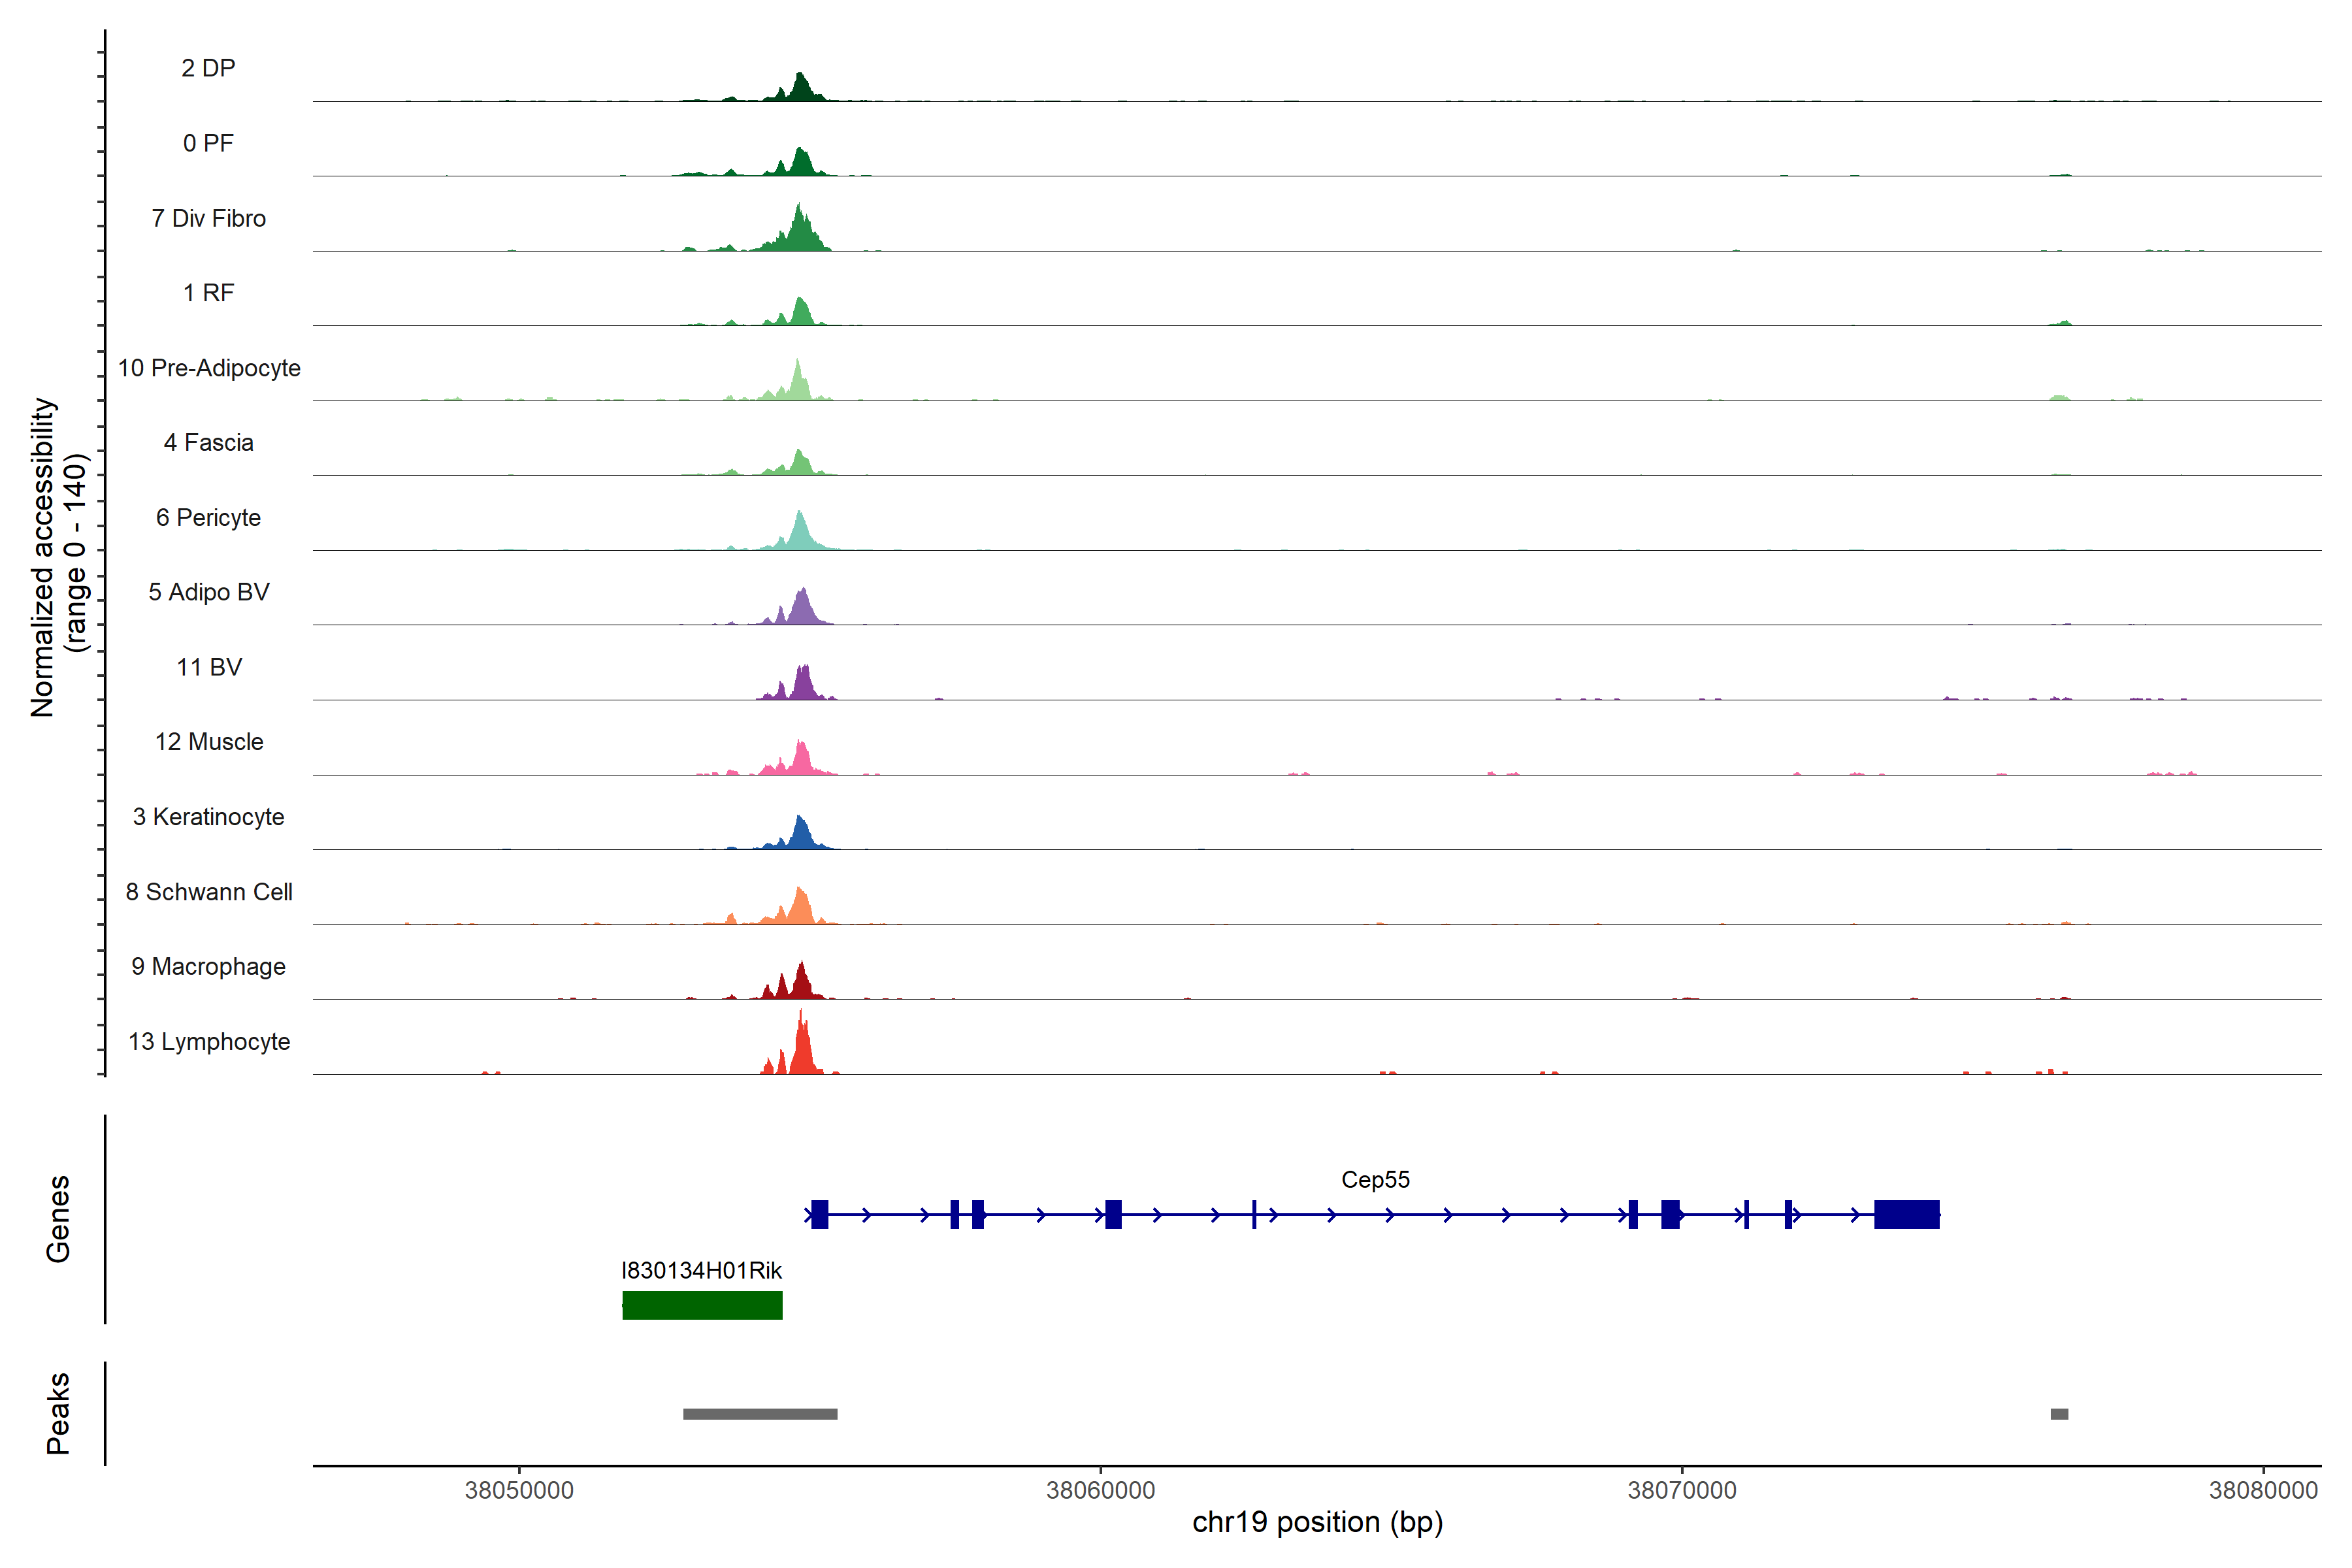2352x1568 pixels.
Task: Click the first Cep55 exon block
Action: click(820, 1214)
